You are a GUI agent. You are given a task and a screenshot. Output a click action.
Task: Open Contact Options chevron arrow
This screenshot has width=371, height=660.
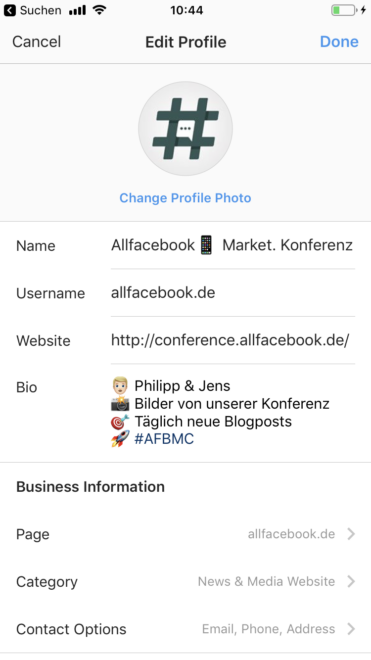(351, 629)
